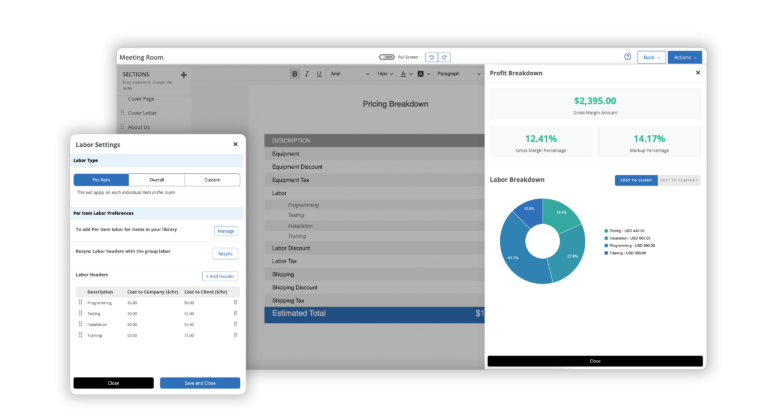Select the Overall labor type

[157, 180]
